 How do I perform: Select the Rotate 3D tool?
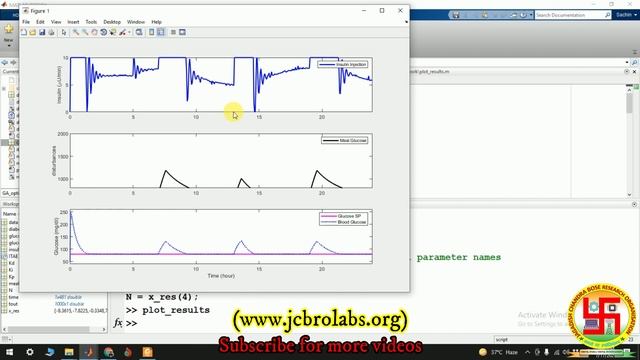pyautogui.click(x=103, y=32)
